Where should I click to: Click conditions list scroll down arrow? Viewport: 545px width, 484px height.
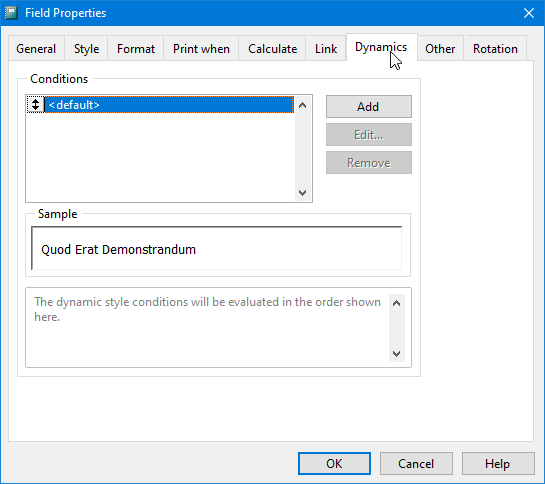[302, 193]
